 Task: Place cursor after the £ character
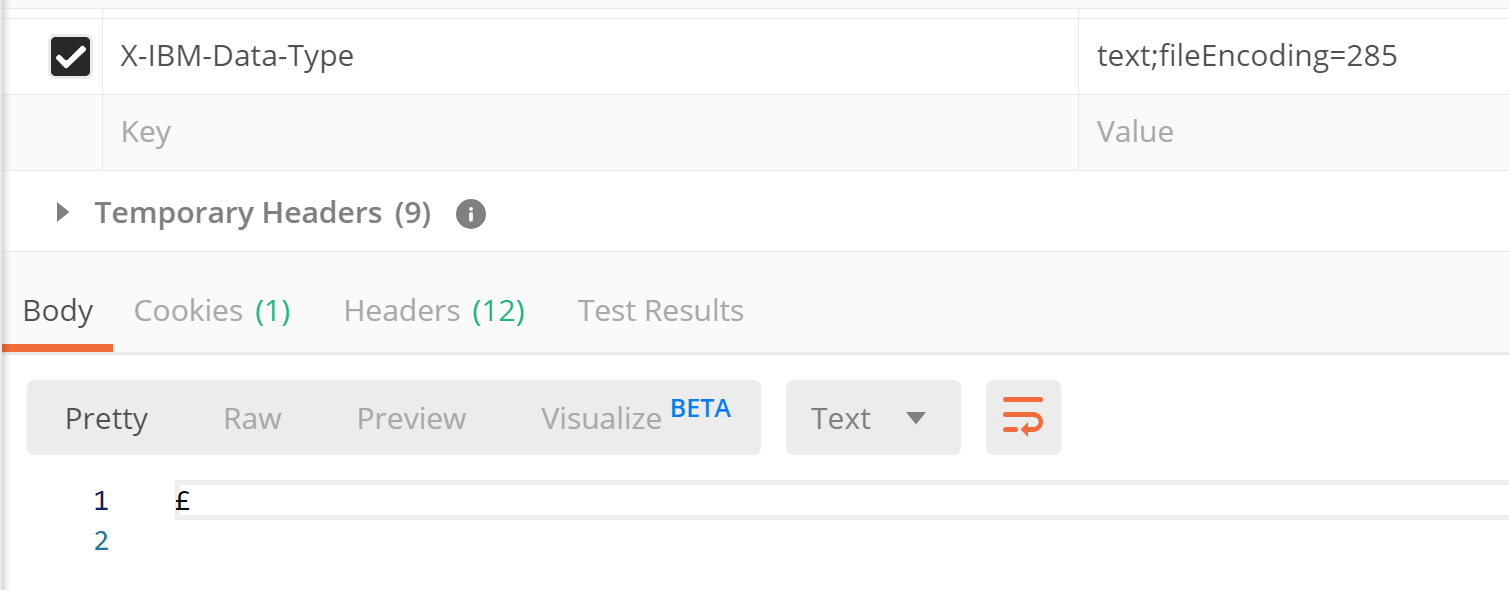pos(192,500)
